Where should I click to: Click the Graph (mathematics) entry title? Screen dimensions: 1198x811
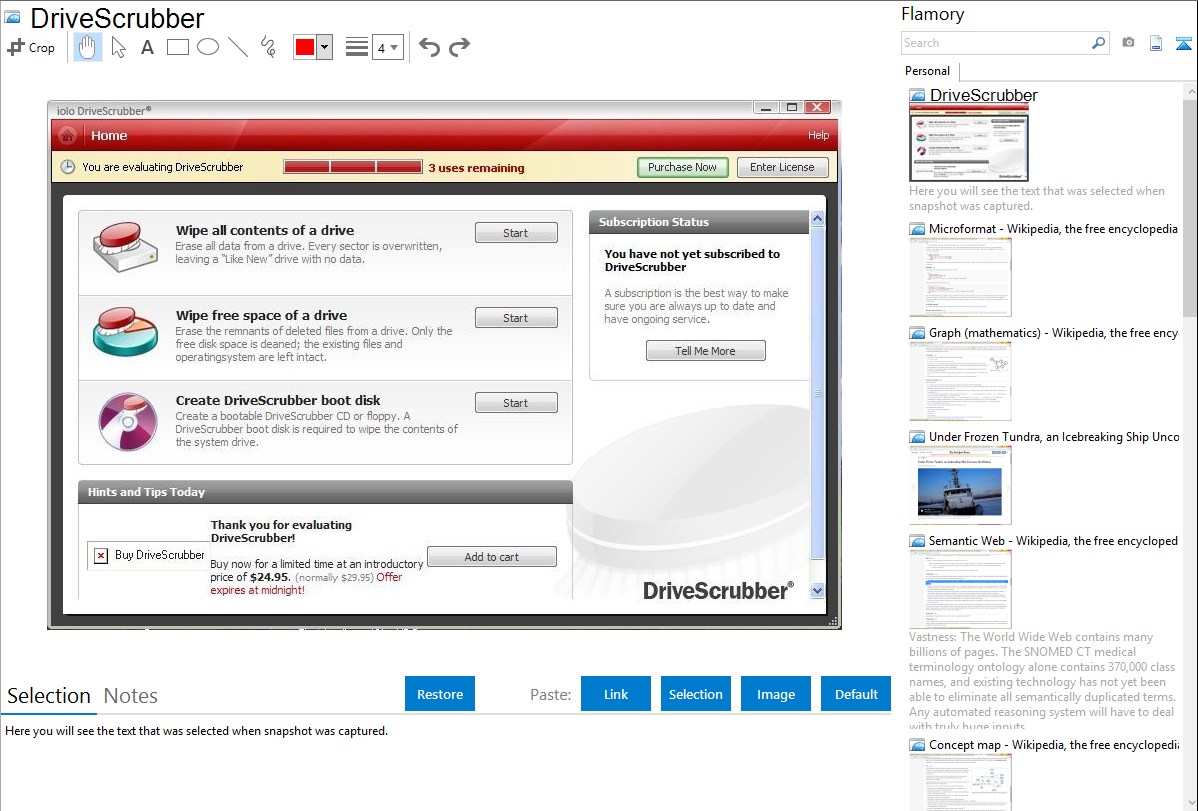coord(1054,333)
